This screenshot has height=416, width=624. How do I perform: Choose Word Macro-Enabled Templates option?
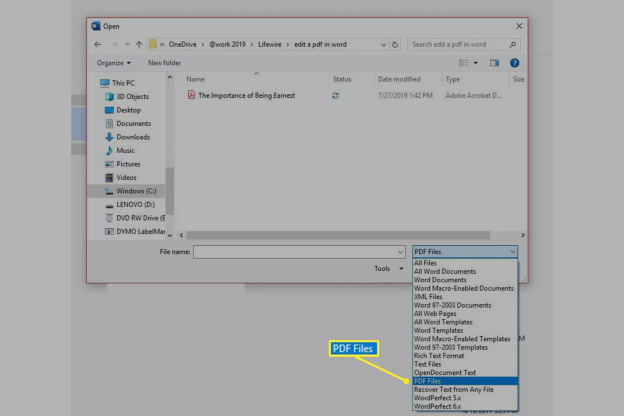click(x=465, y=339)
